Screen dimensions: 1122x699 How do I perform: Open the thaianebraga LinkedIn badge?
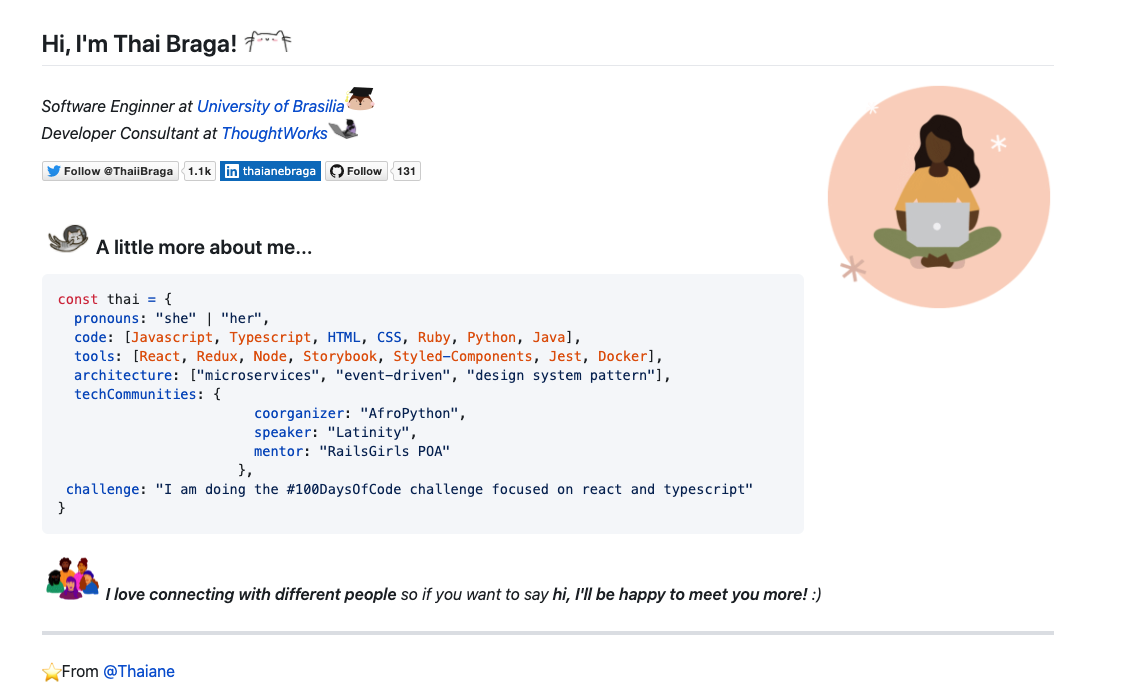[270, 170]
